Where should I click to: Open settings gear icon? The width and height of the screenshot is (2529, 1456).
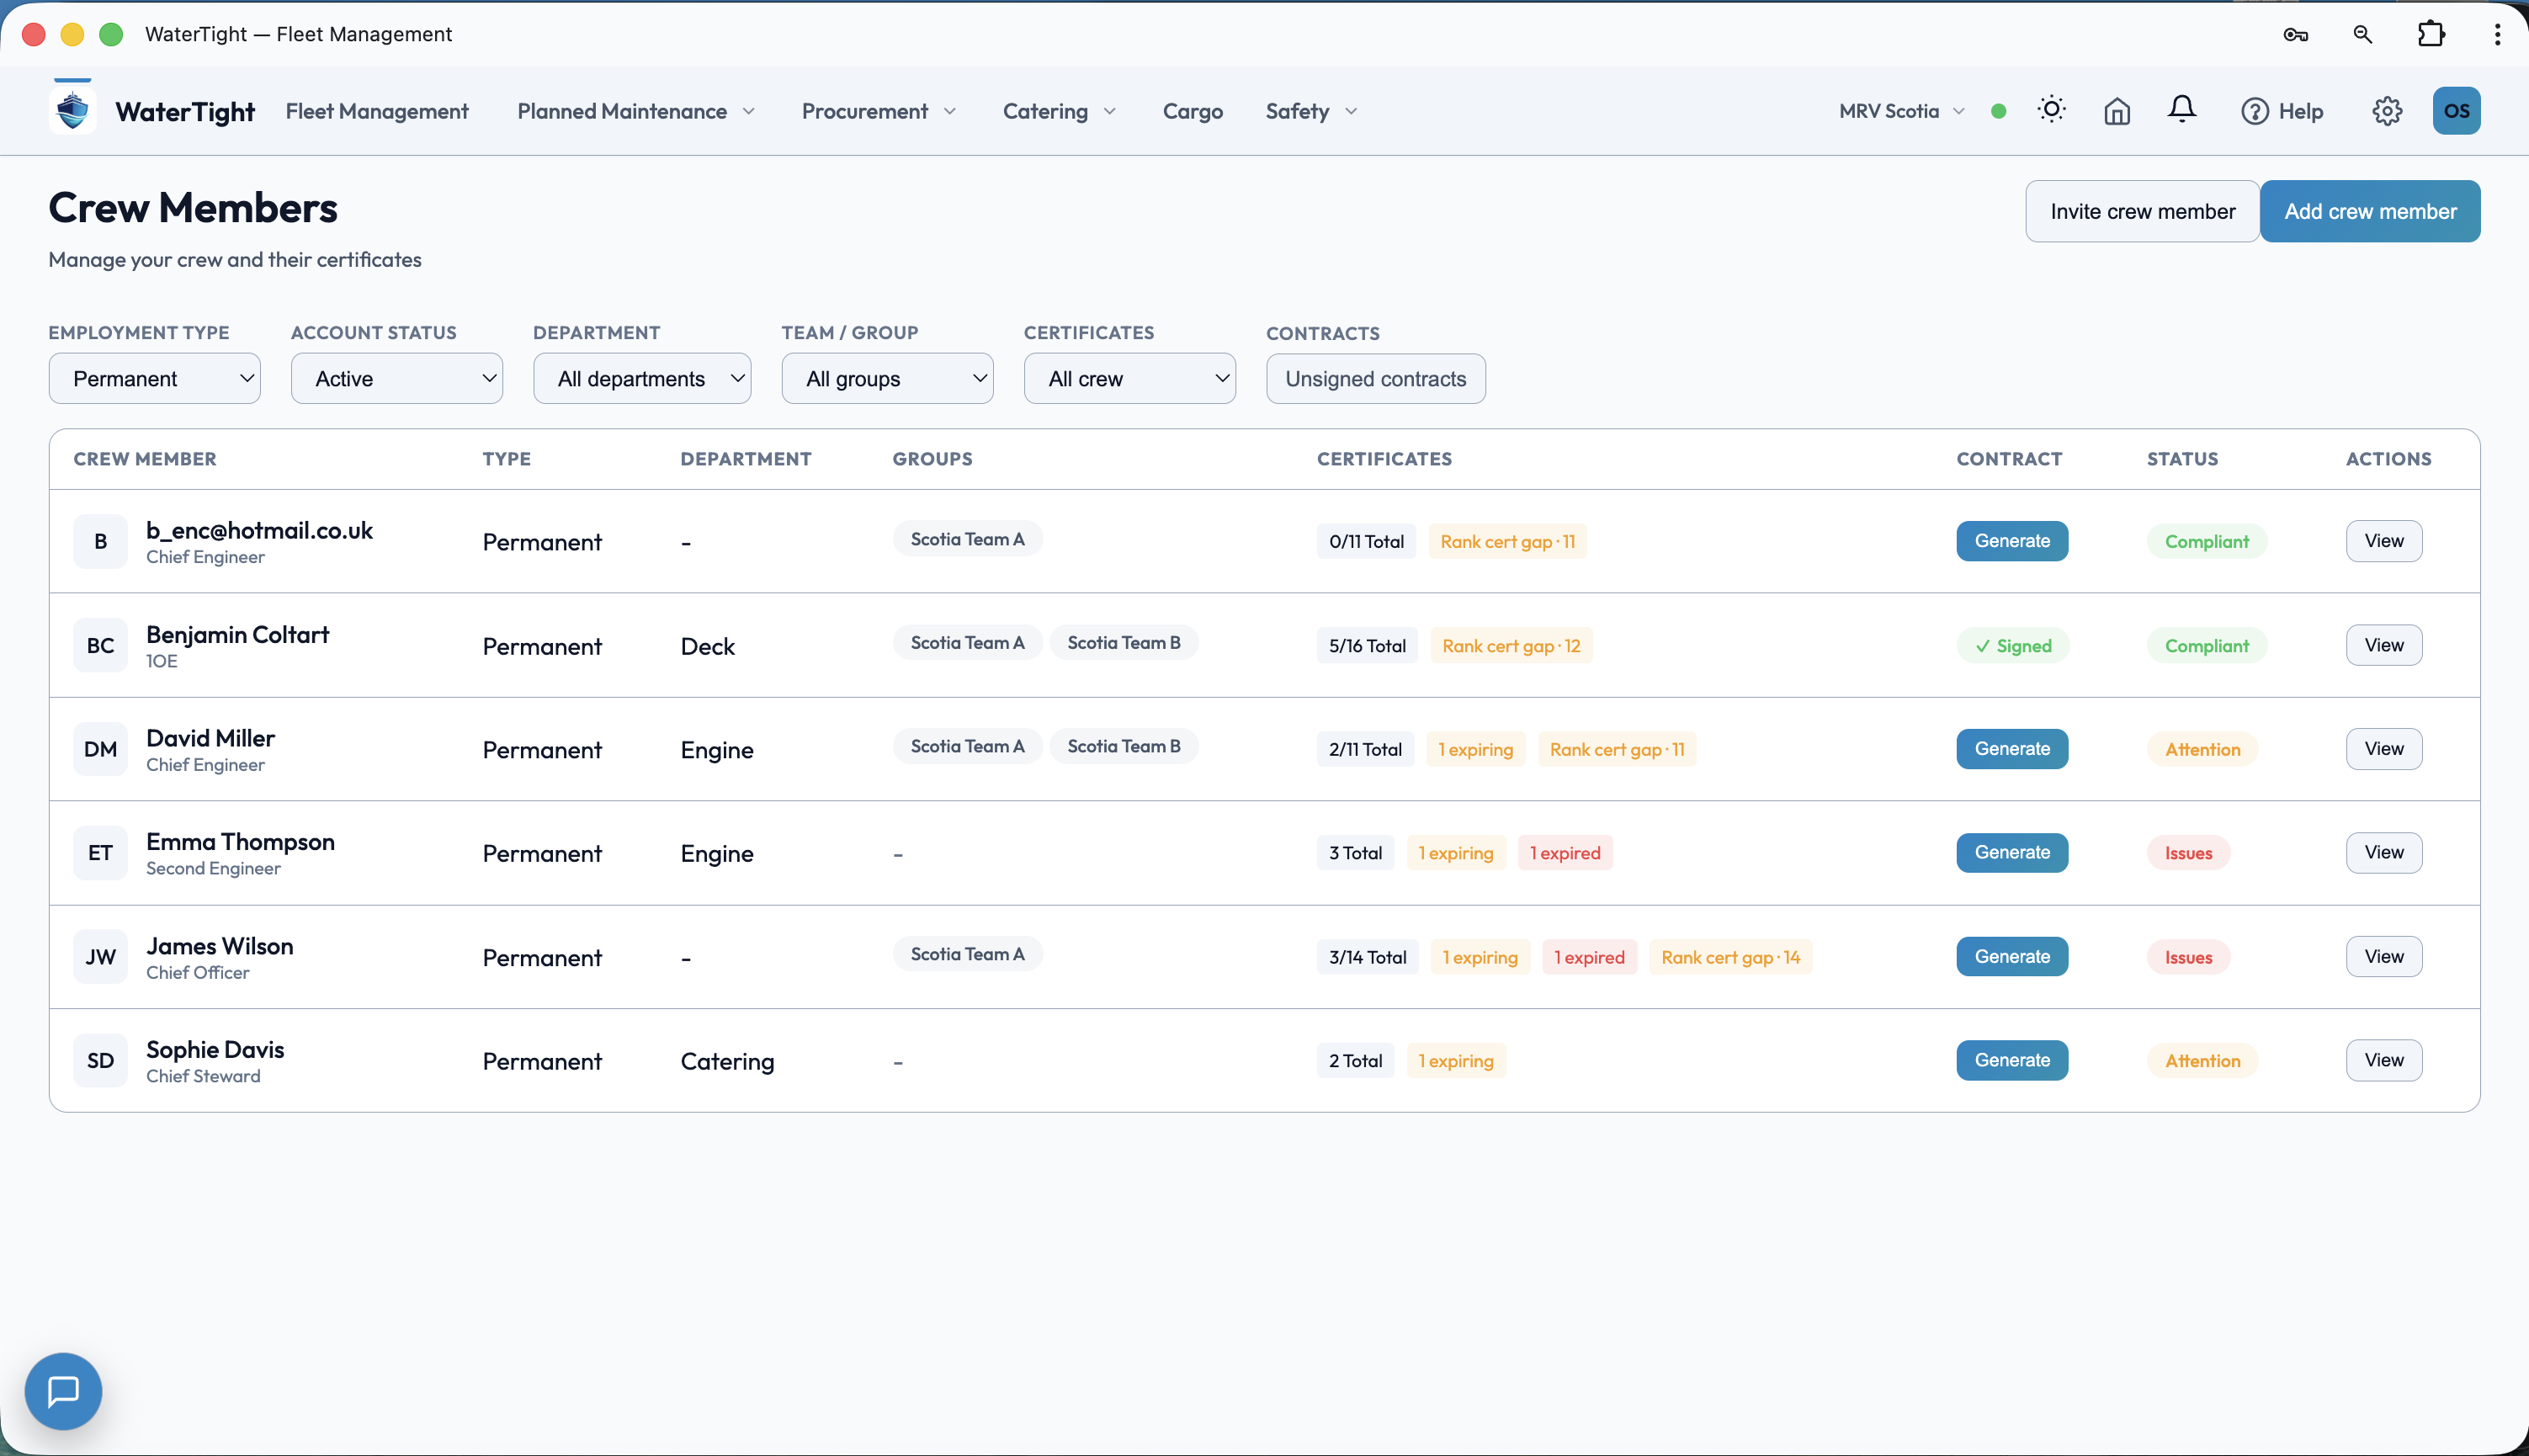2387,111
